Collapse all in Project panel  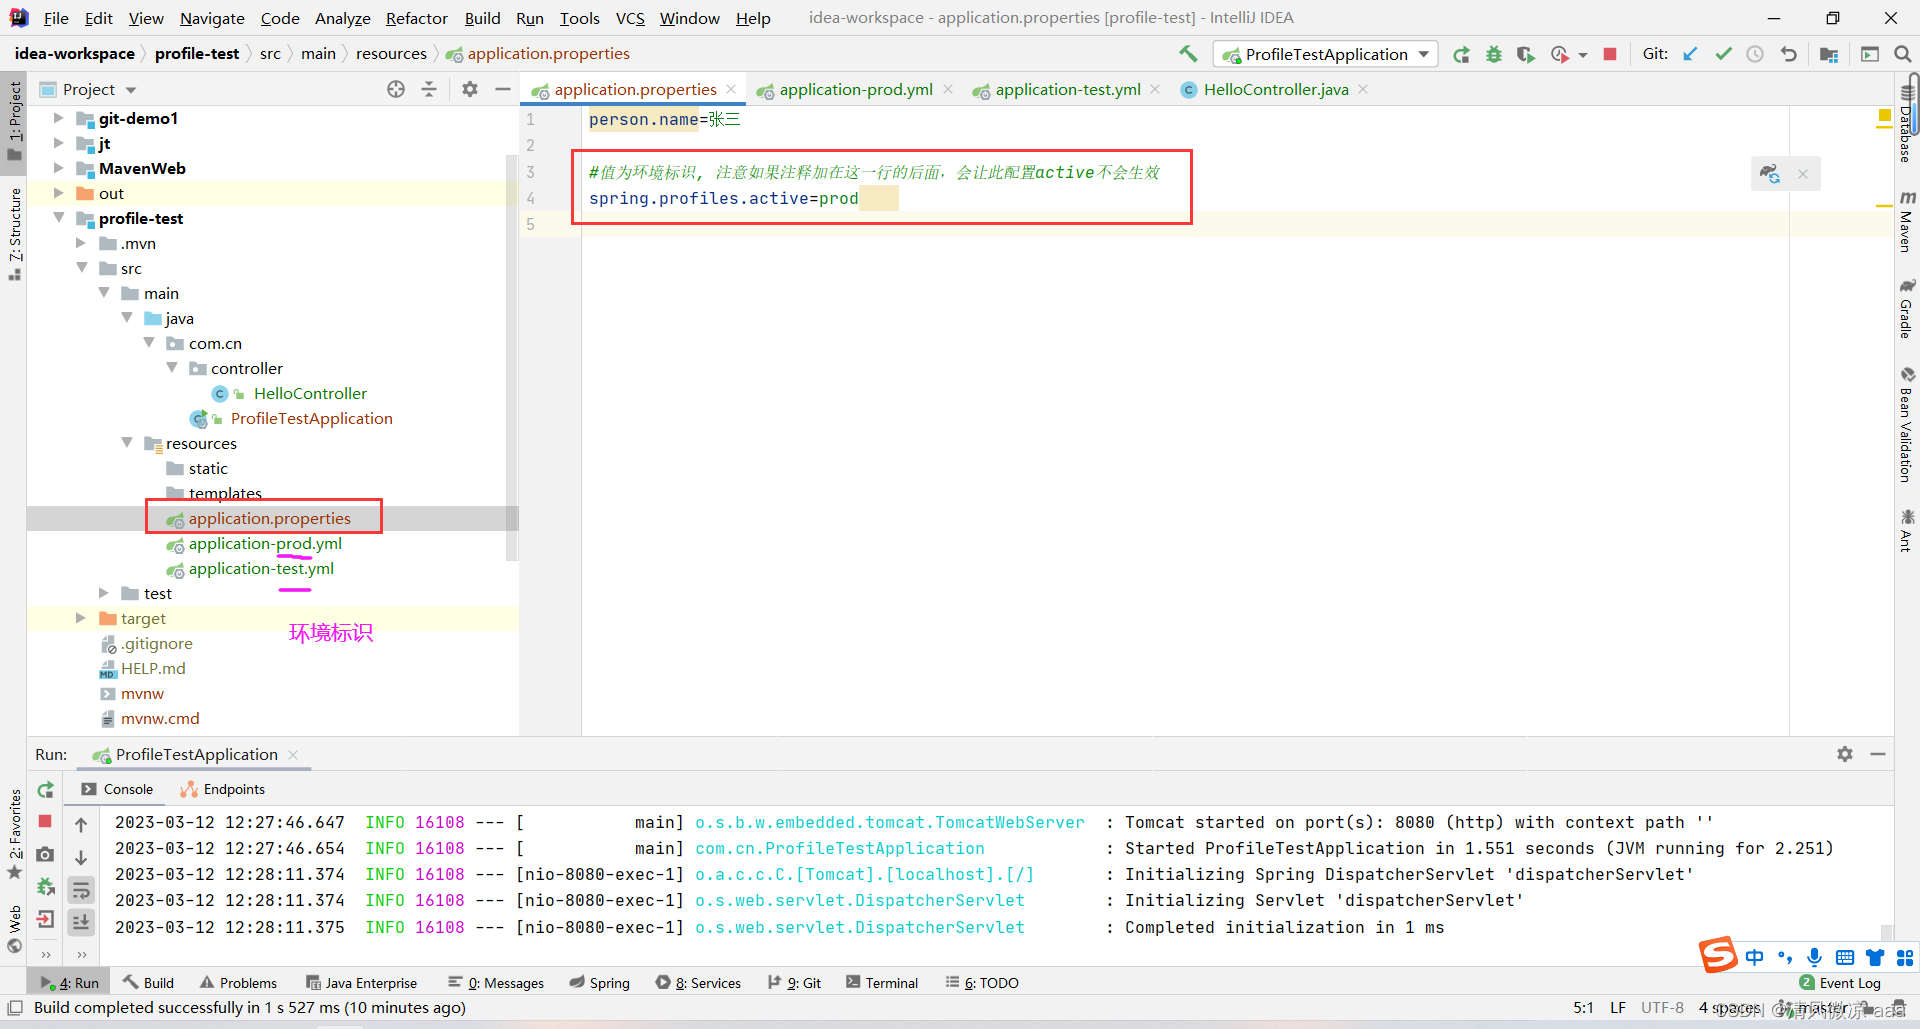[429, 89]
